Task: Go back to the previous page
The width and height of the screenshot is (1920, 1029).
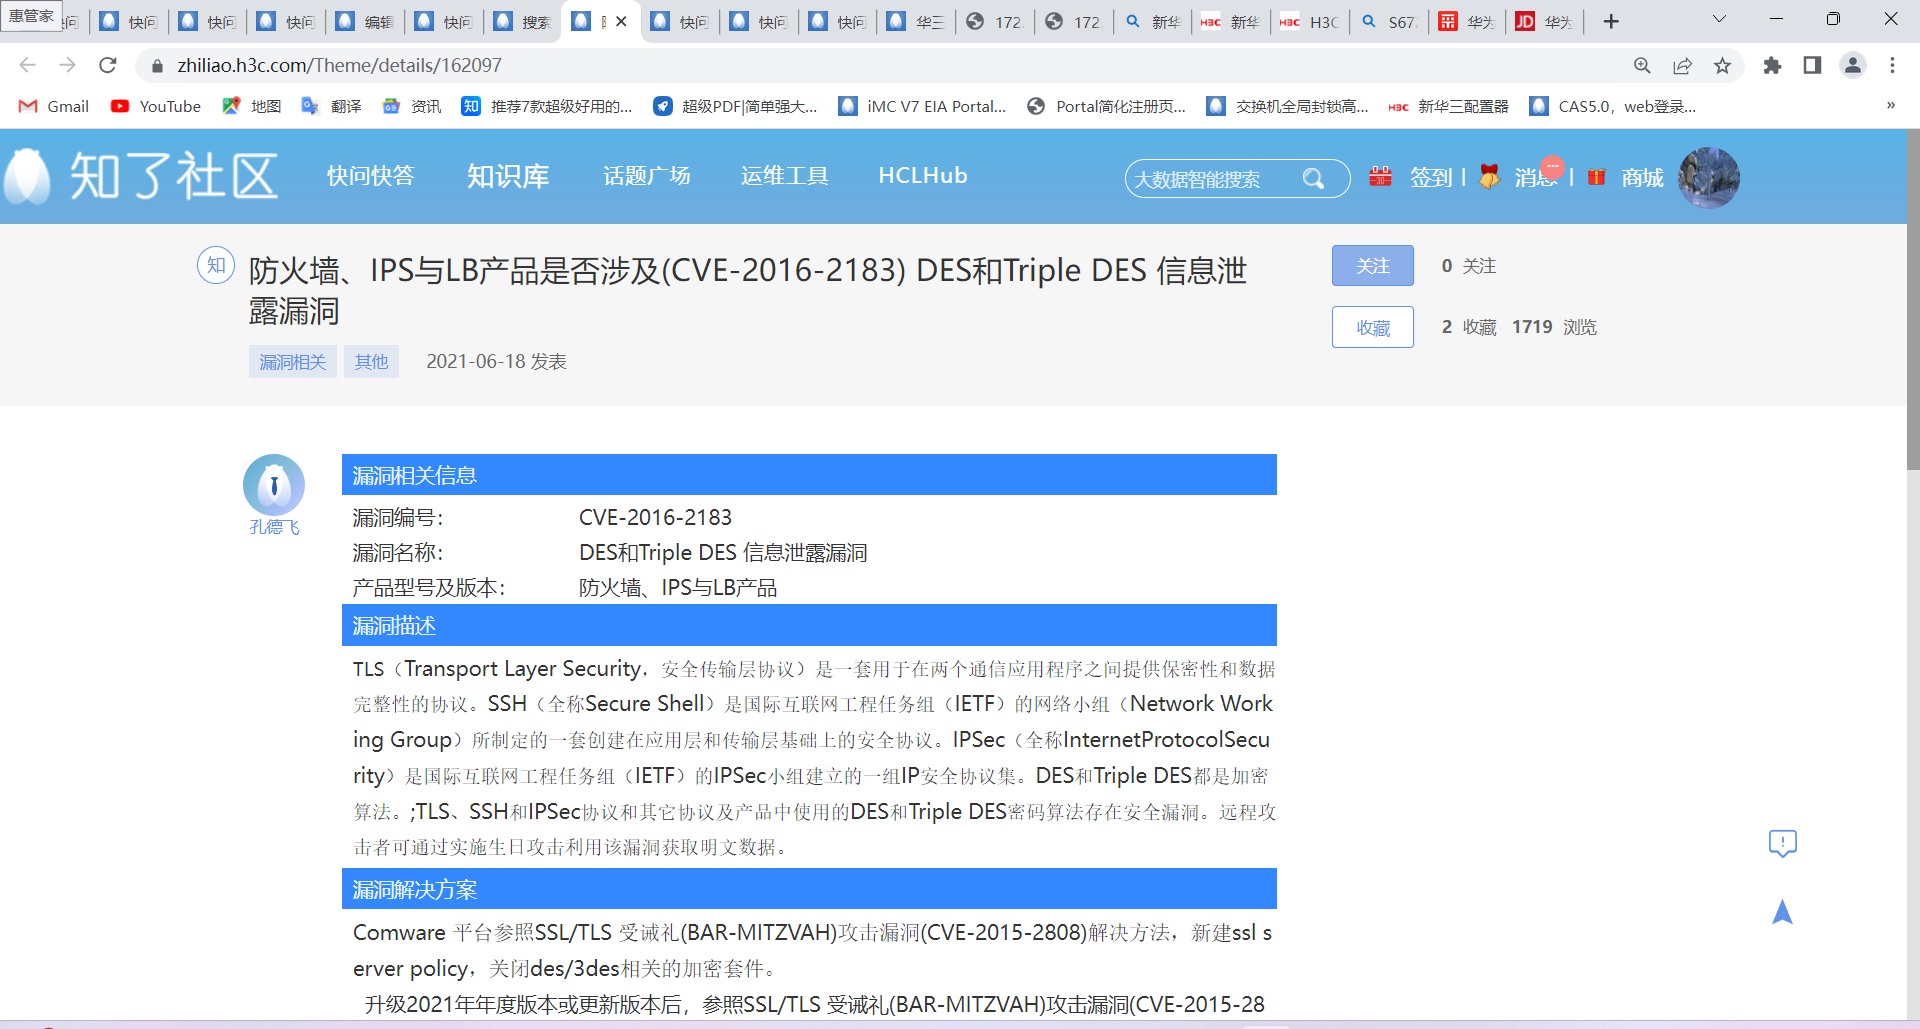Action: 27,65
